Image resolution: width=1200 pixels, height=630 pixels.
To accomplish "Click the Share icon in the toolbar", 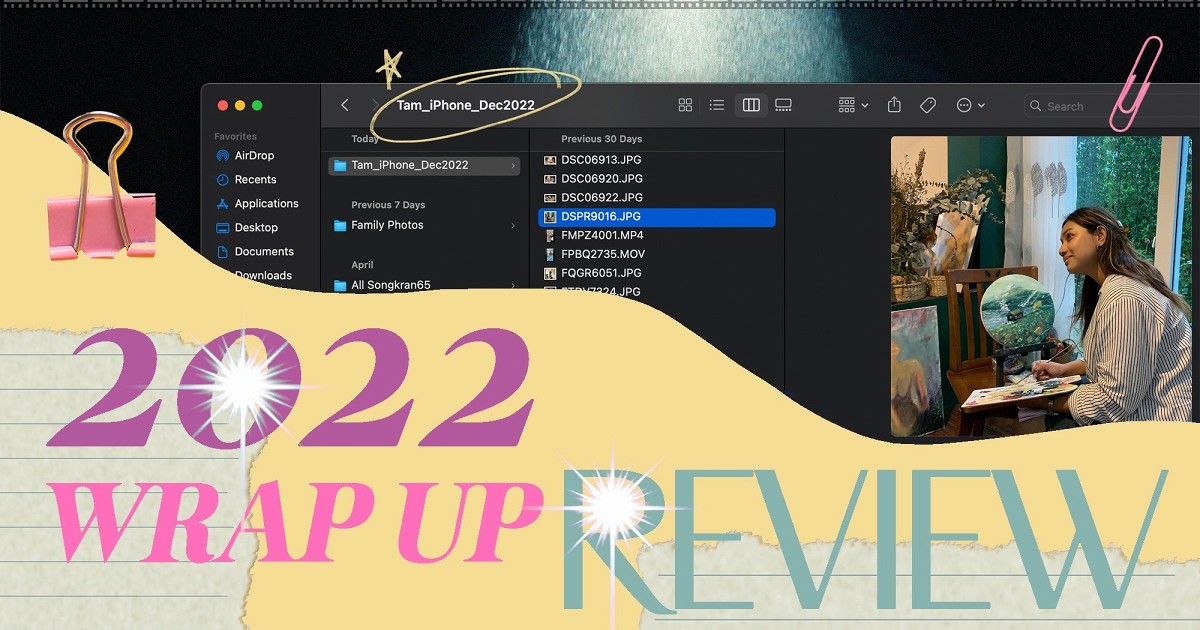I will [x=893, y=105].
